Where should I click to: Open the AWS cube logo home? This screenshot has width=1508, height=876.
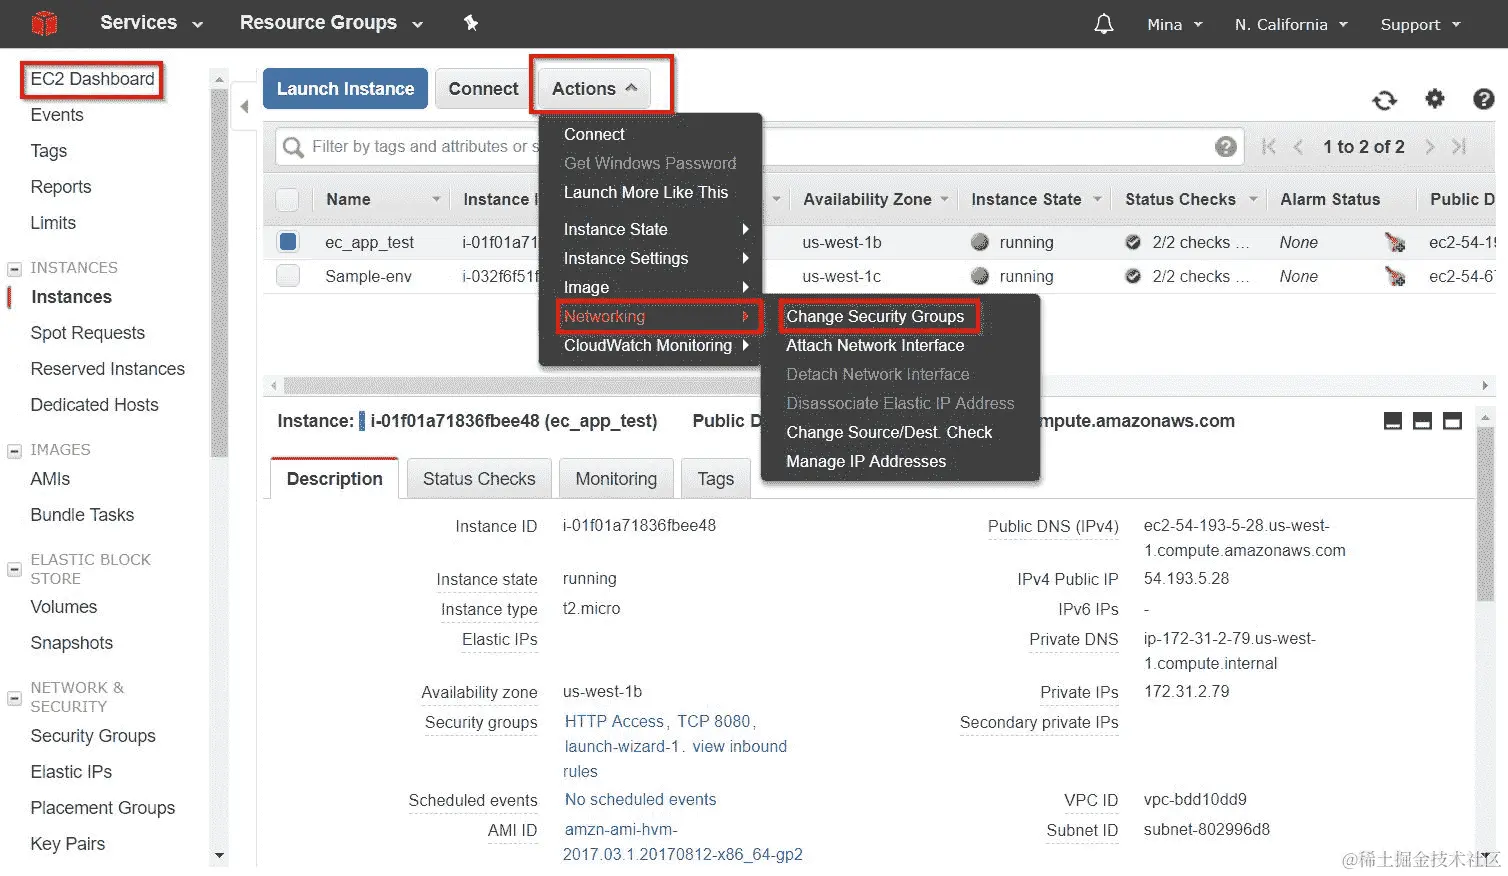coord(45,22)
